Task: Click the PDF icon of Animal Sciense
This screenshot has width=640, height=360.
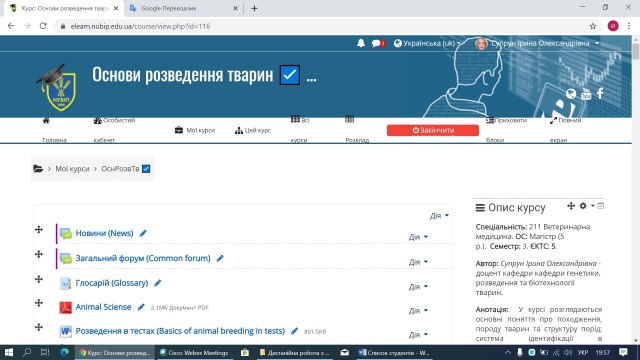Action: coord(65,307)
